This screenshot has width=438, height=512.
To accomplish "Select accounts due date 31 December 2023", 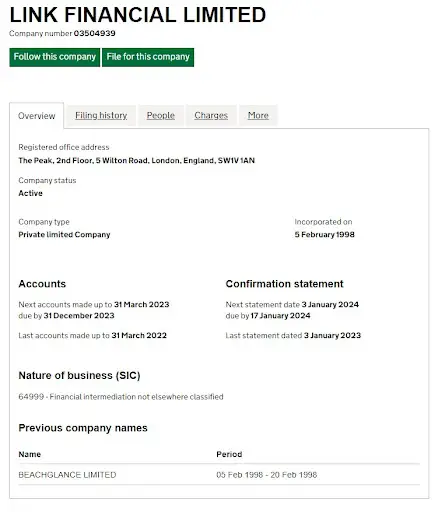I will point(79,316).
